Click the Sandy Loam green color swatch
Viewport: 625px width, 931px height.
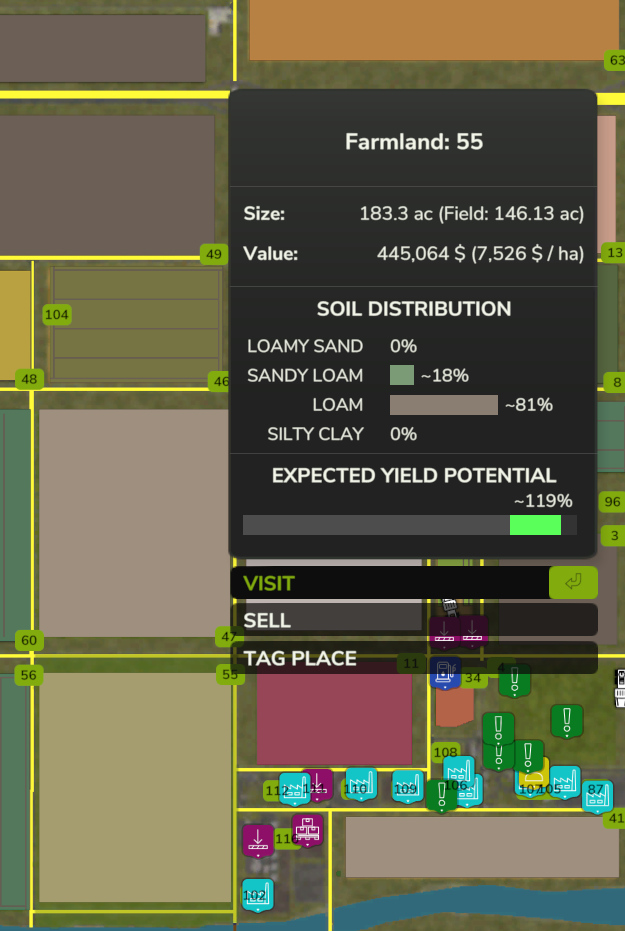point(402,375)
